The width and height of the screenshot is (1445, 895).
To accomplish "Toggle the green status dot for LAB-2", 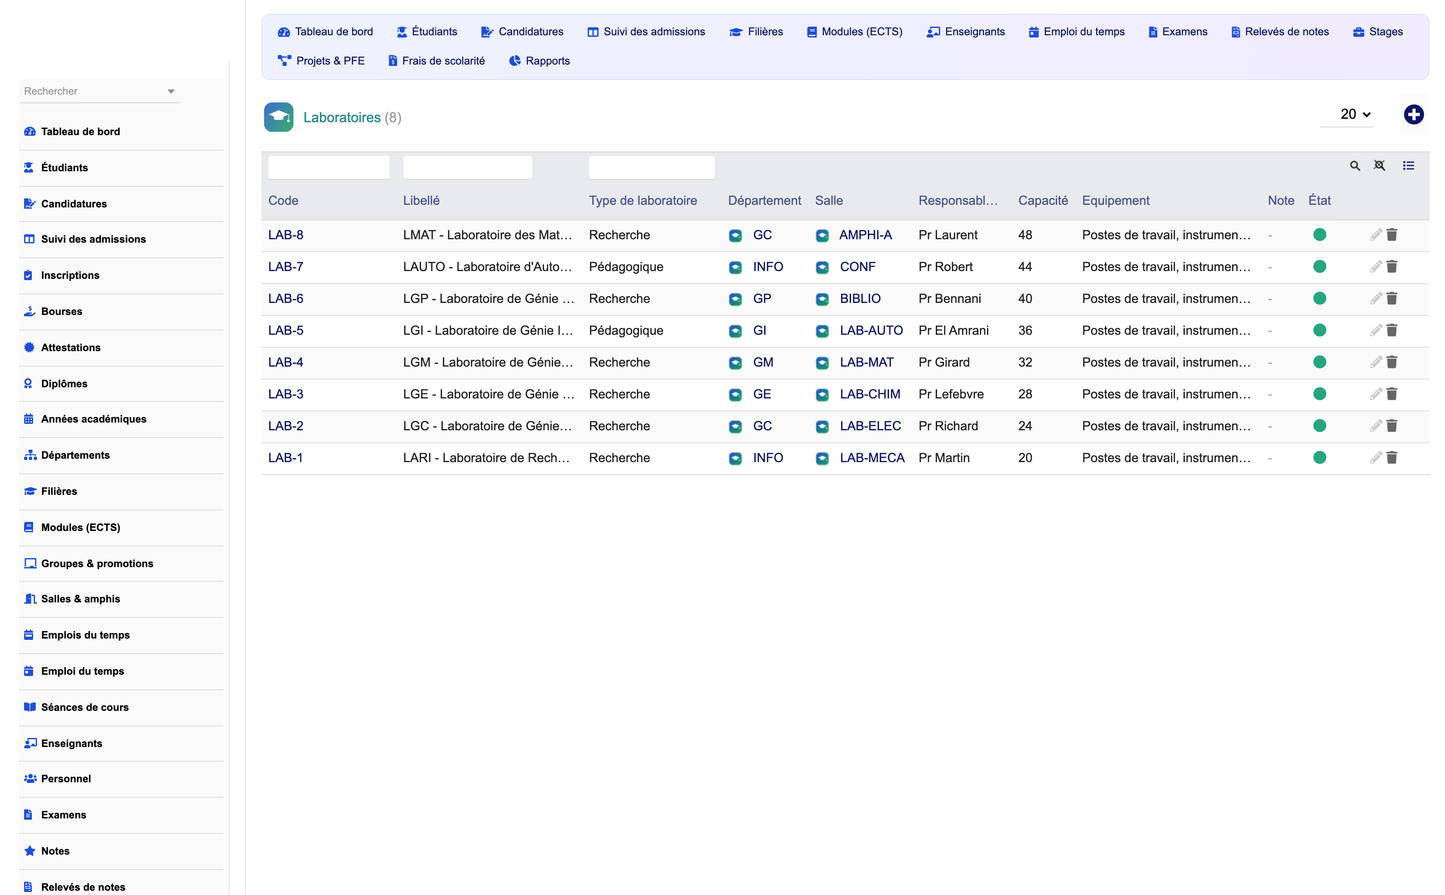I will point(1319,426).
